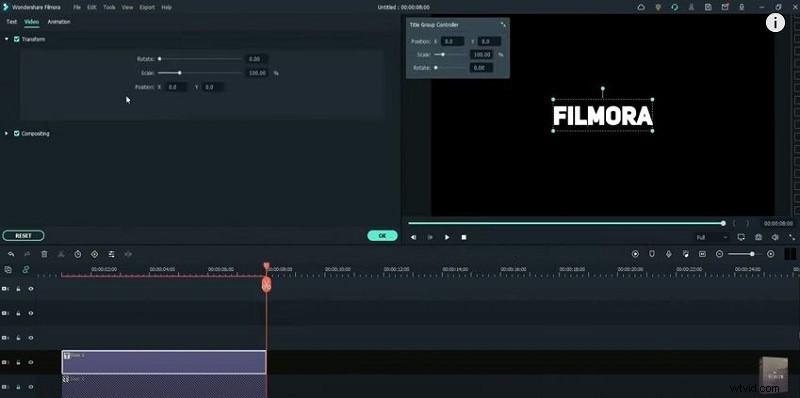
Task: Lock the topmost timeline track
Action: 18,289
